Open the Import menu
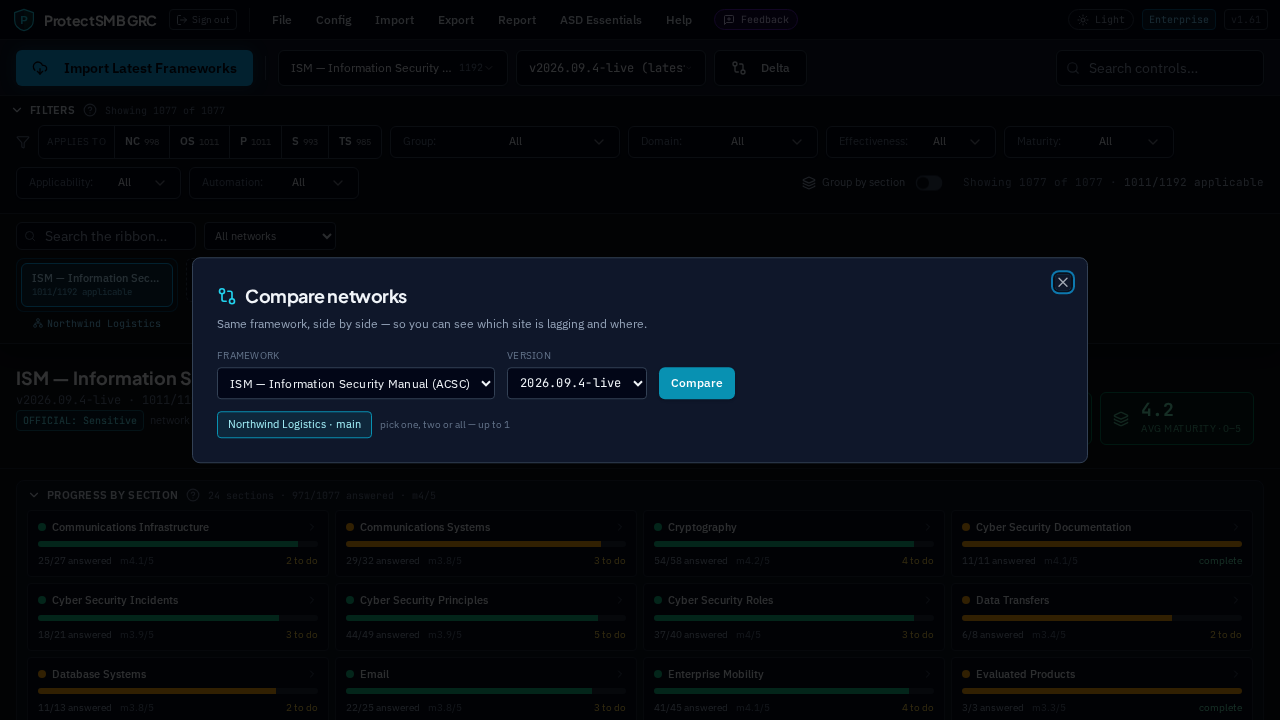1280x720 pixels. (395, 20)
